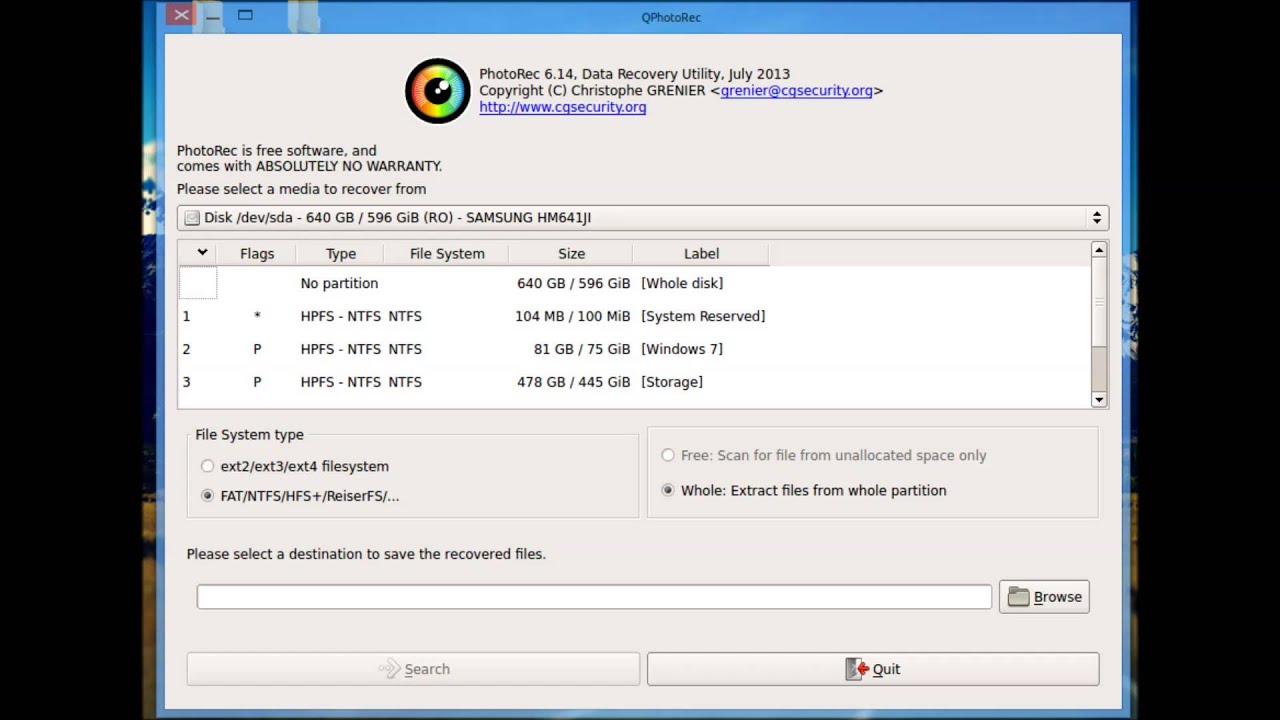Image resolution: width=1280 pixels, height=720 pixels.
Task: Click the destination path input field
Action: (x=594, y=597)
